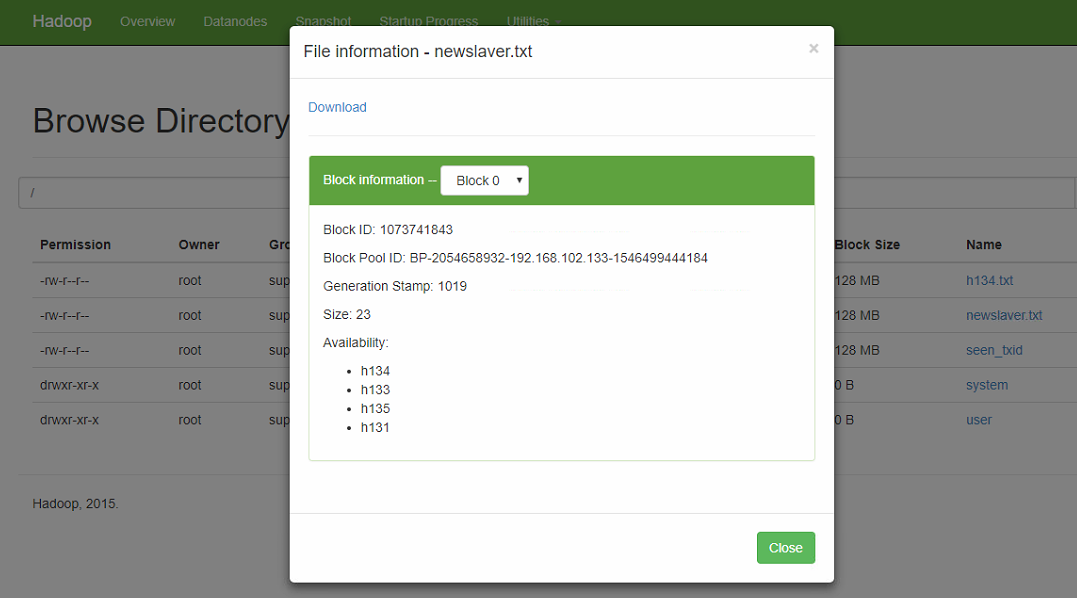Click the h135 availability entry
Image resolution: width=1077 pixels, height=598 pixels.
375,409
